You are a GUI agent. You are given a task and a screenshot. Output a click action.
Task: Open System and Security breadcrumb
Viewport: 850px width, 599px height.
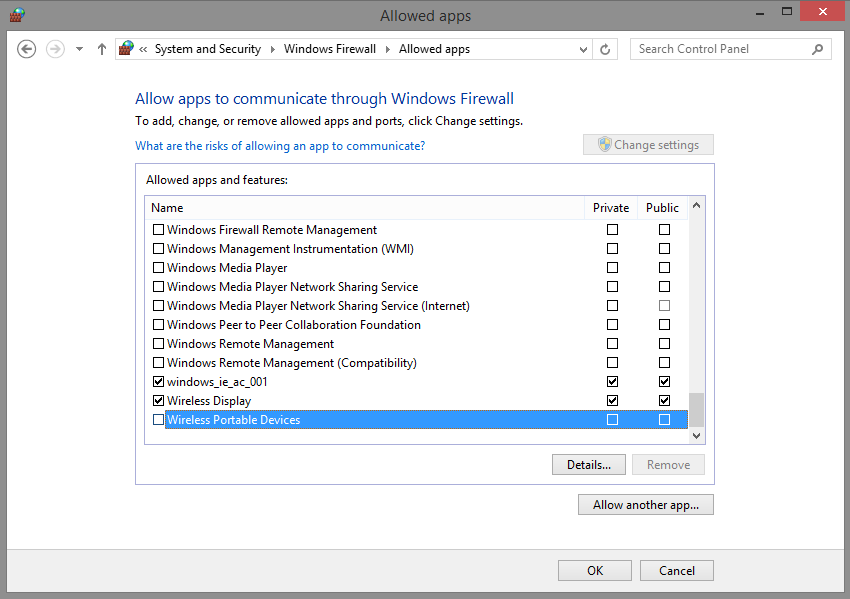(208, 49)
